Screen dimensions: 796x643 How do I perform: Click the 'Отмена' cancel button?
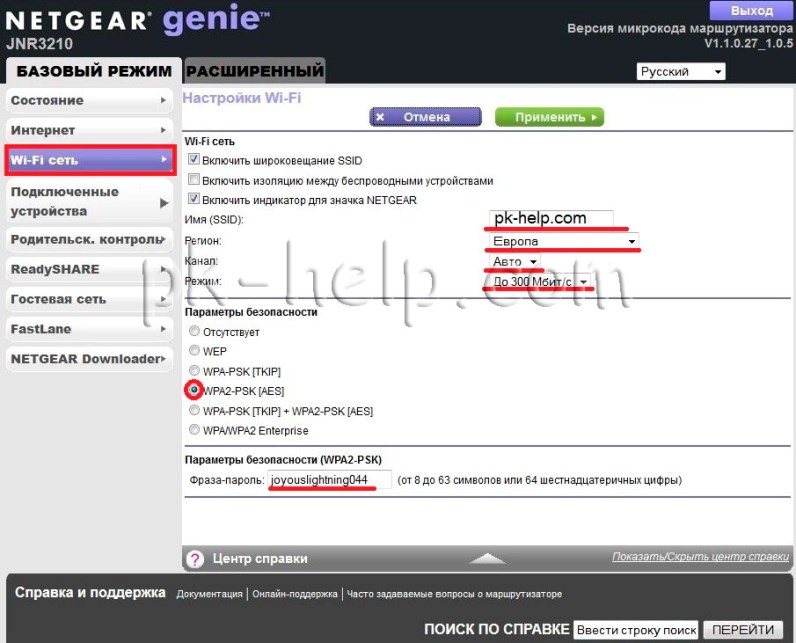(425, 117)
